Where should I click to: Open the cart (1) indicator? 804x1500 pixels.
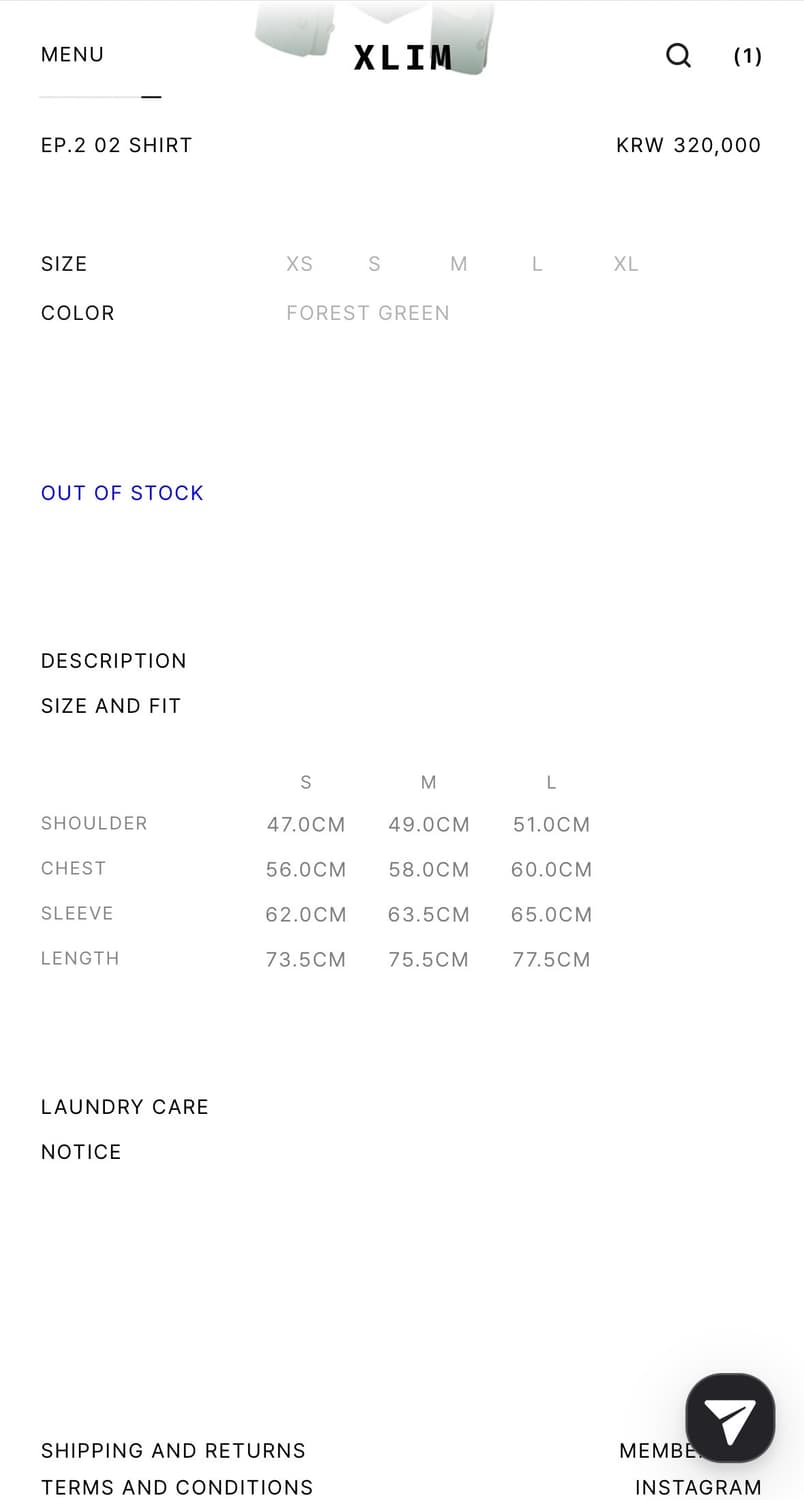coord(747,56)
